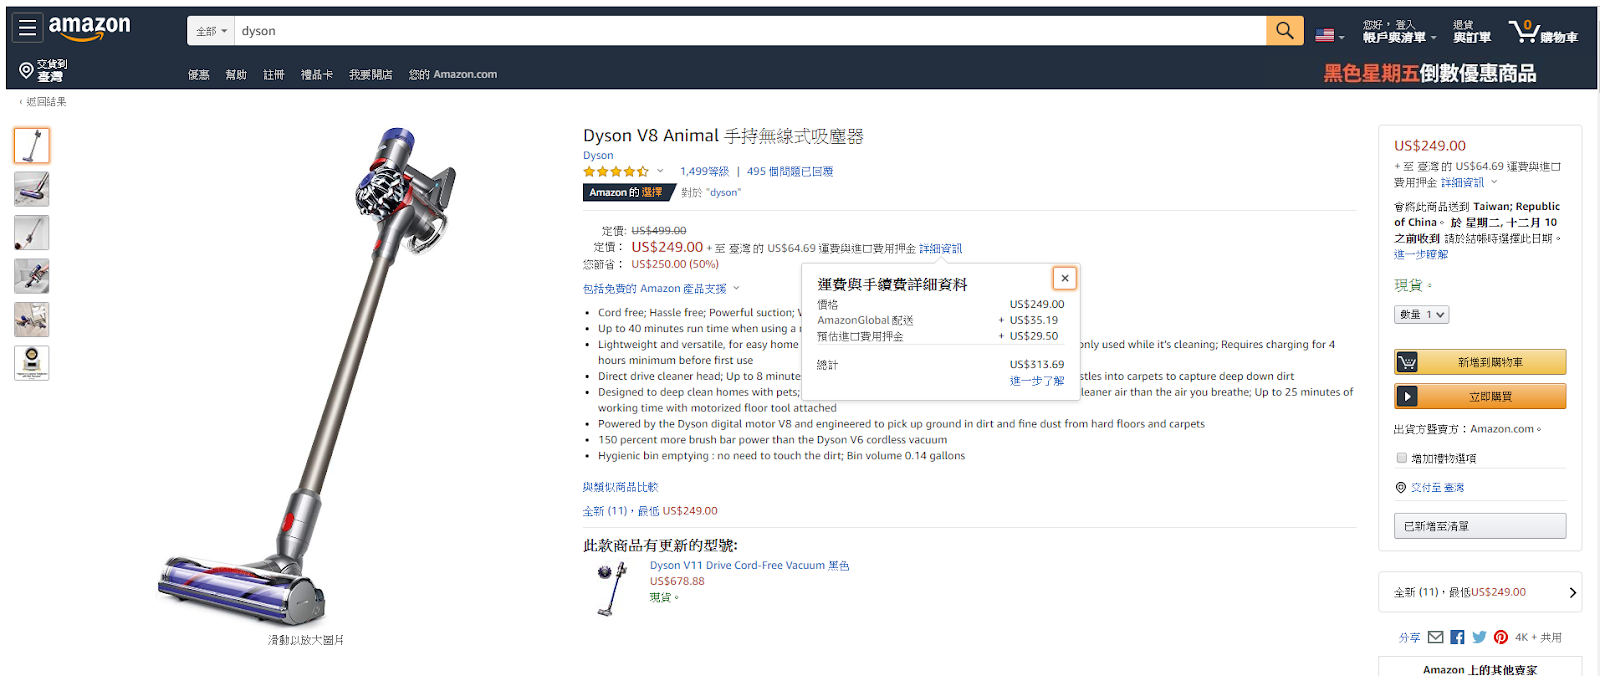The image size is (1600, 676).
Task: Show second product thumbnail image
Action: pos(32,189)
